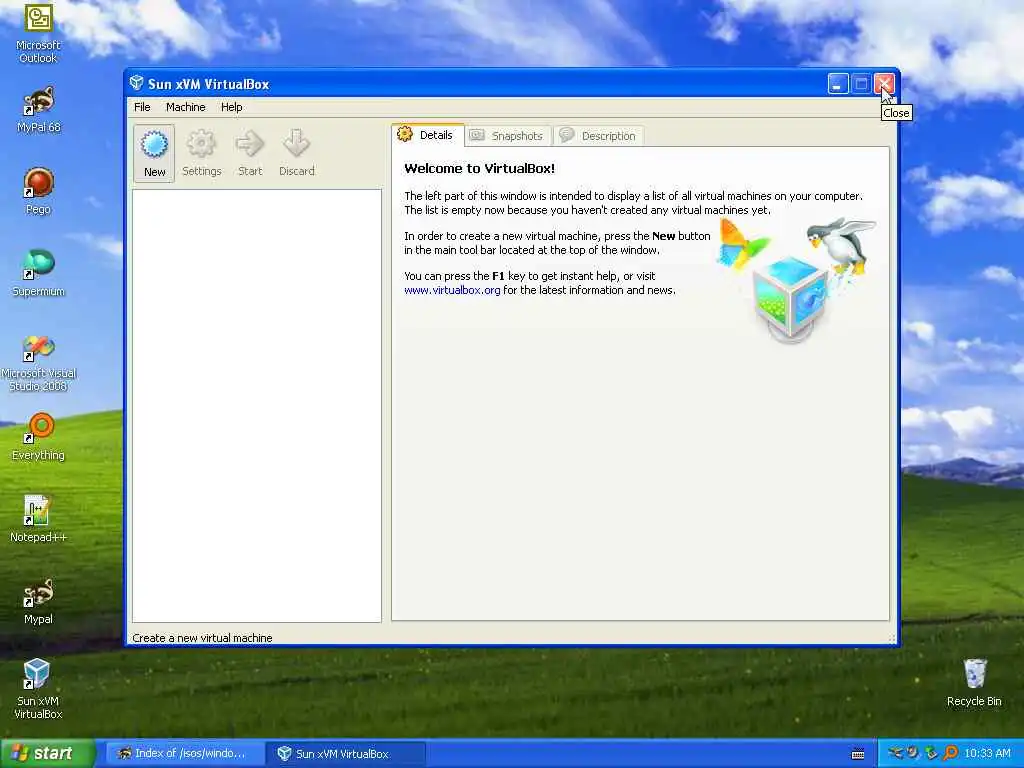Click the VirtualBox cube and penguin illustration
Image resolution: width=1024 pixels, height=768 pixels.
click(x=796, y=280)
